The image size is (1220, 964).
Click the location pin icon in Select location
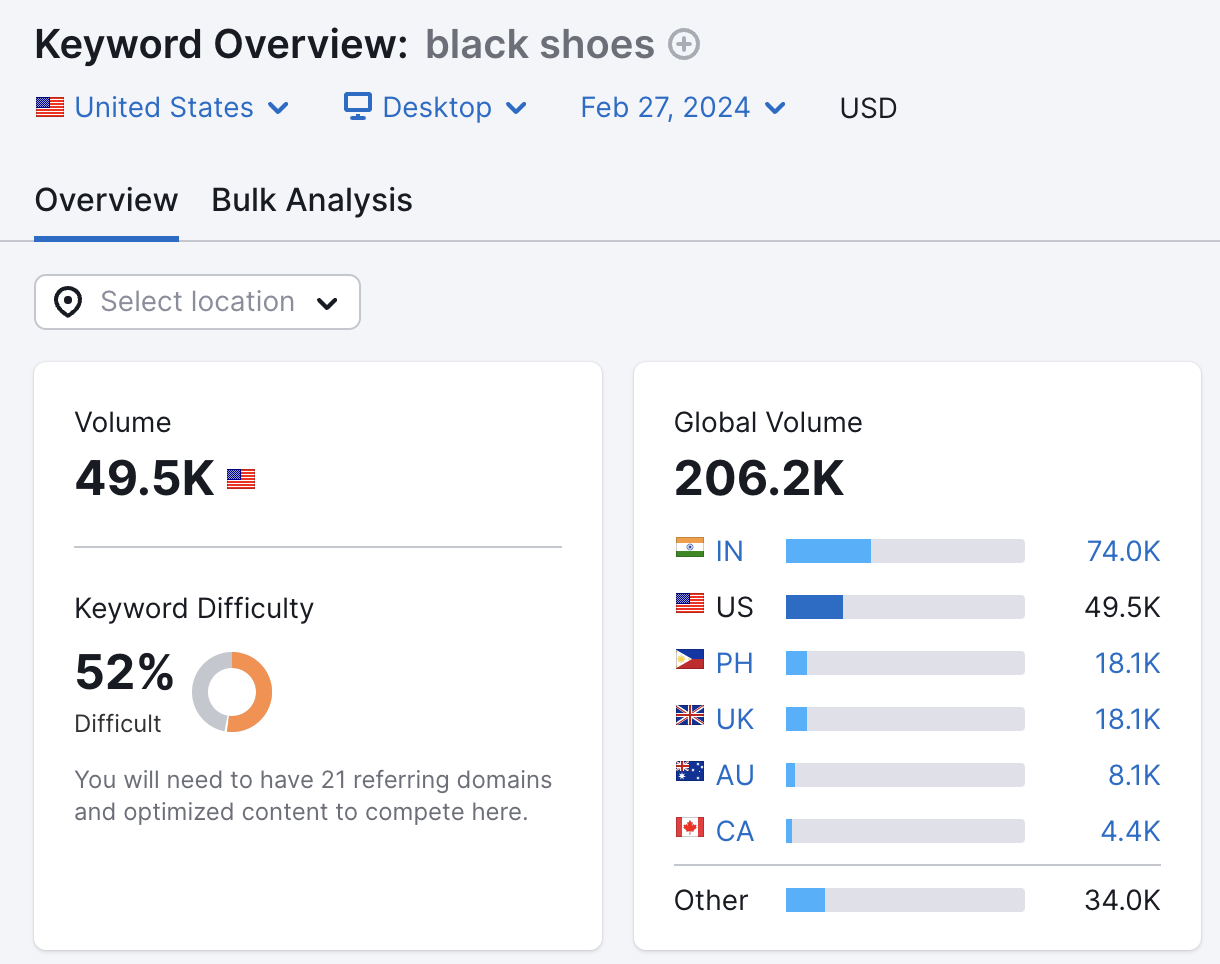click(x=67, y=302)
